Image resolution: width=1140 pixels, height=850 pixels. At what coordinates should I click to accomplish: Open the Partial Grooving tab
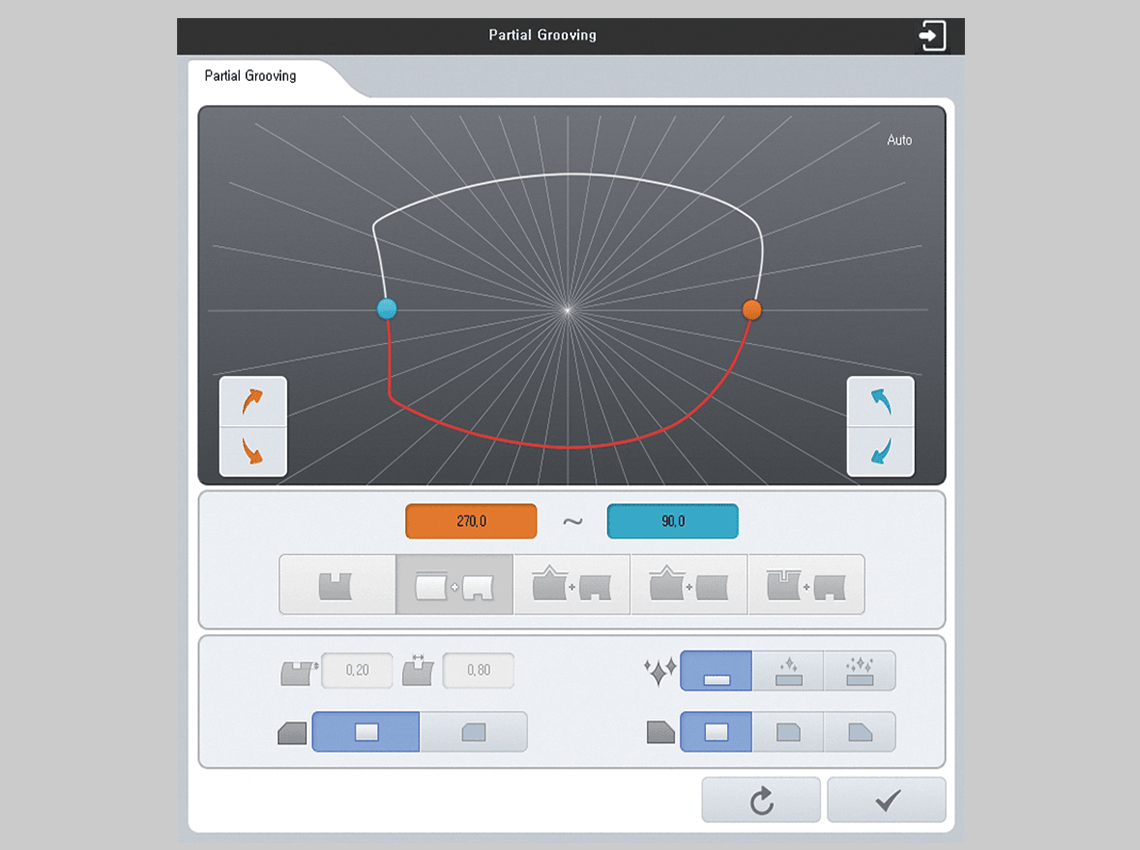(x=251, y=76)
